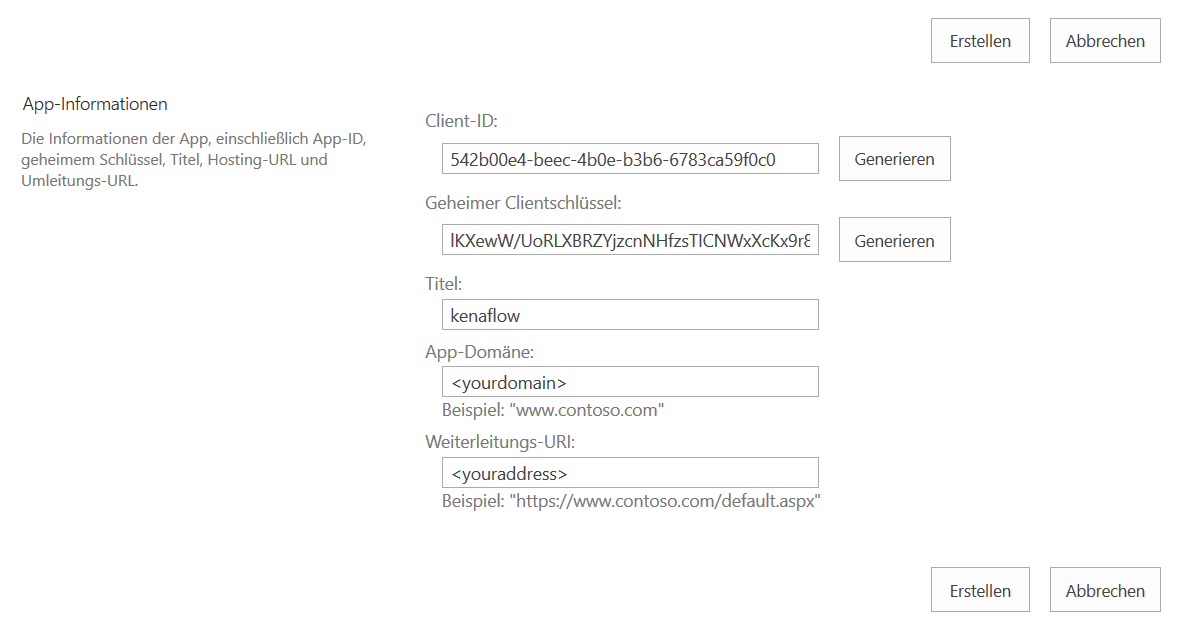Click into the Geheimer Clientschlüssel field
The height and width of the screenshot is (632, 1179).
630,241
